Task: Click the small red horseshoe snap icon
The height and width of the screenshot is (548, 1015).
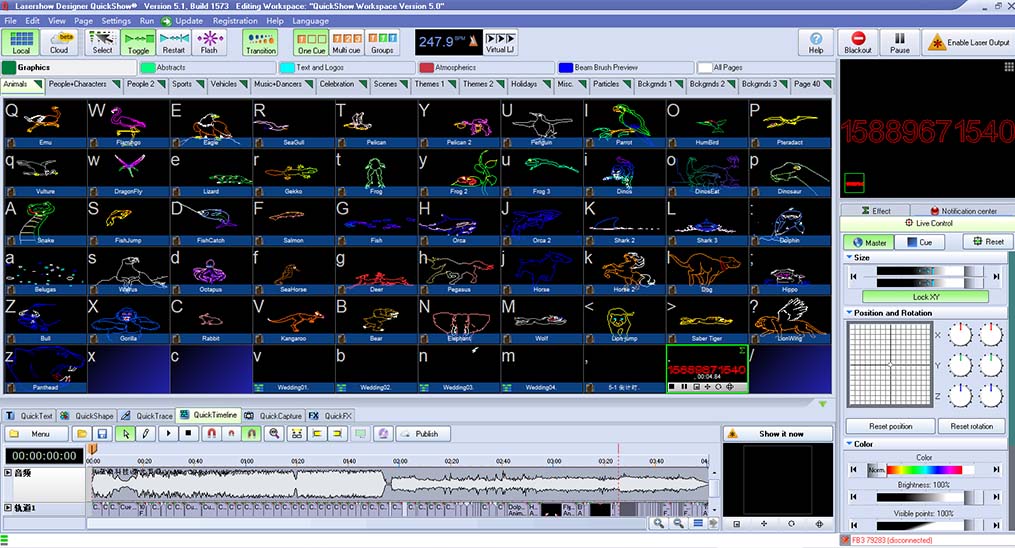Action: (231, 433)
